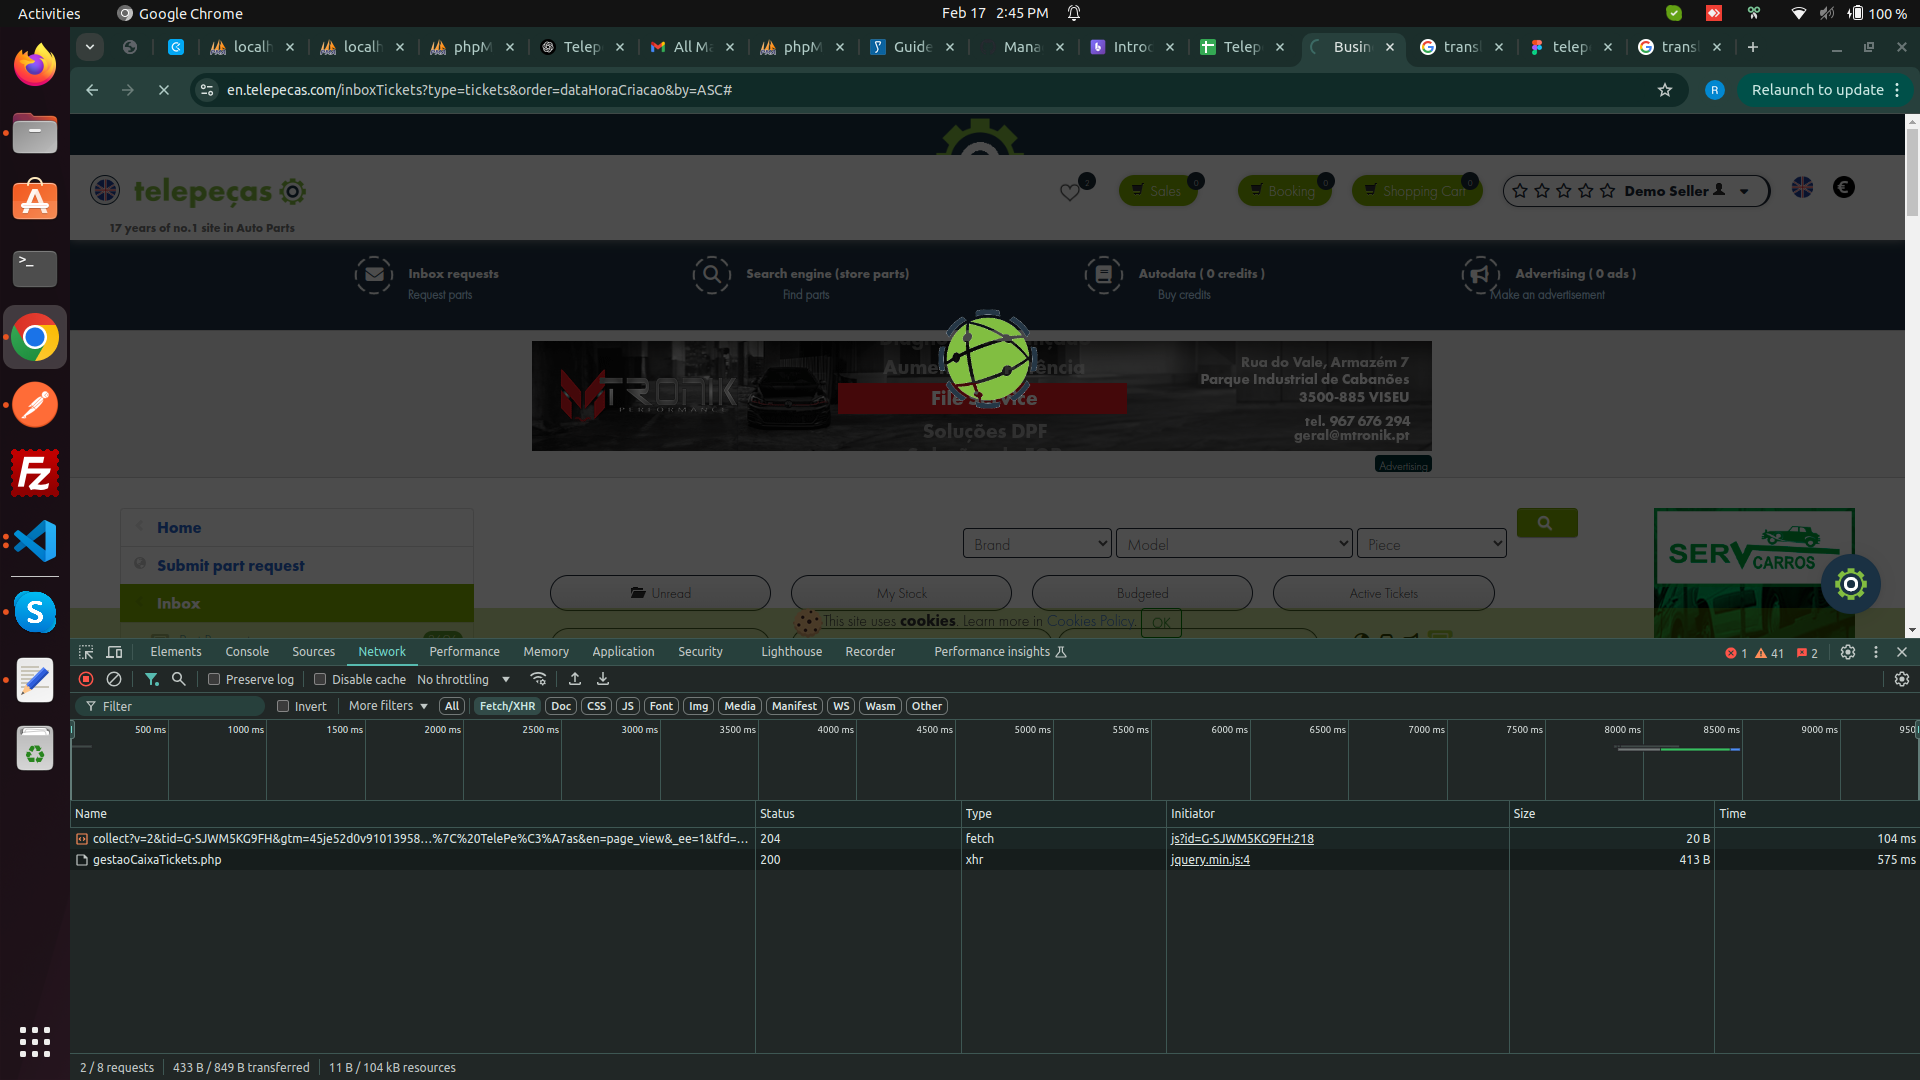Open the Application tab in DevTools
1920x1080 pixels.
623,652
